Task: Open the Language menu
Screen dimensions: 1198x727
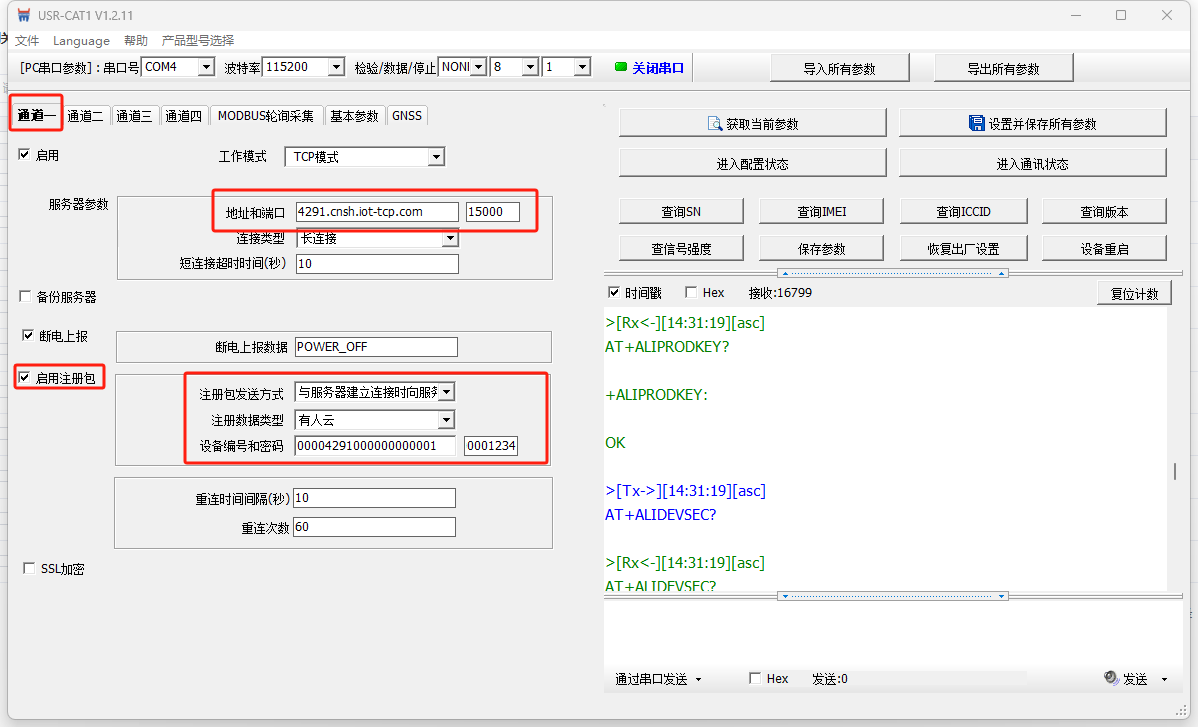Action: point(81,40)
